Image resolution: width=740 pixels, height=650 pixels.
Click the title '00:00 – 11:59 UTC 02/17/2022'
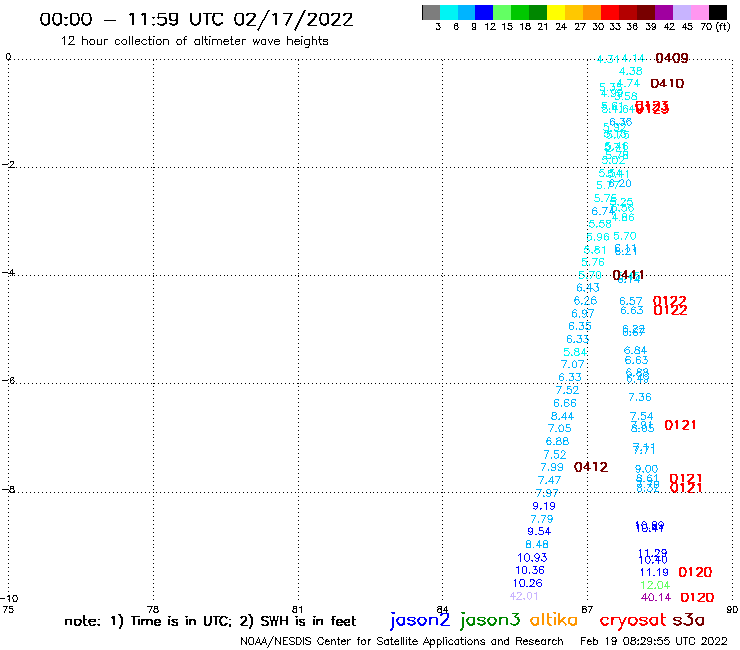pos(196,19)
